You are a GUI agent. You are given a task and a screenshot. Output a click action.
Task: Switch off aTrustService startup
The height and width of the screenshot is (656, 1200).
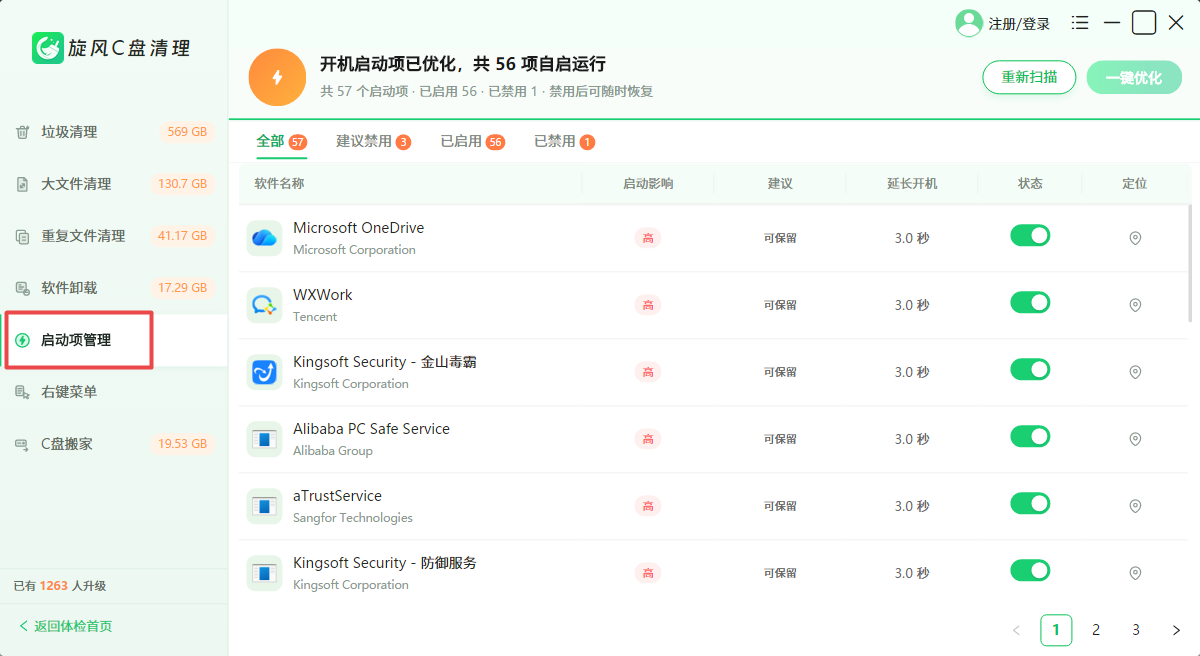(x=1030, y=504)
